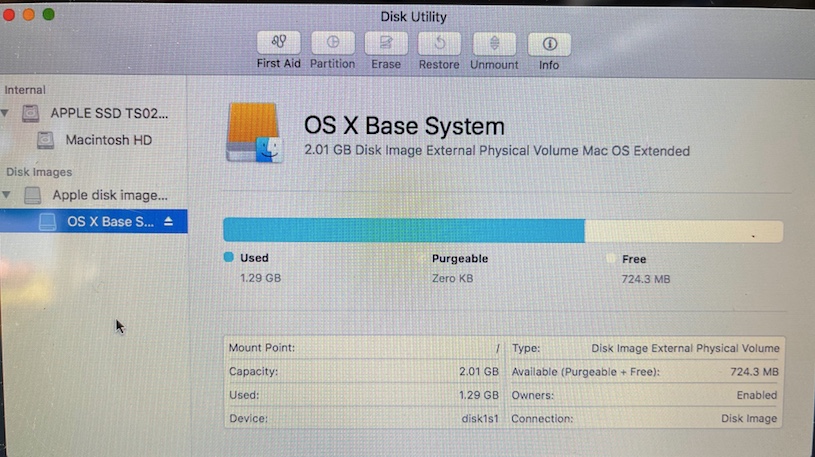This screenshot has height=457, width=815.
Task: Unmount the selected volume
Action: click(494, 44)
